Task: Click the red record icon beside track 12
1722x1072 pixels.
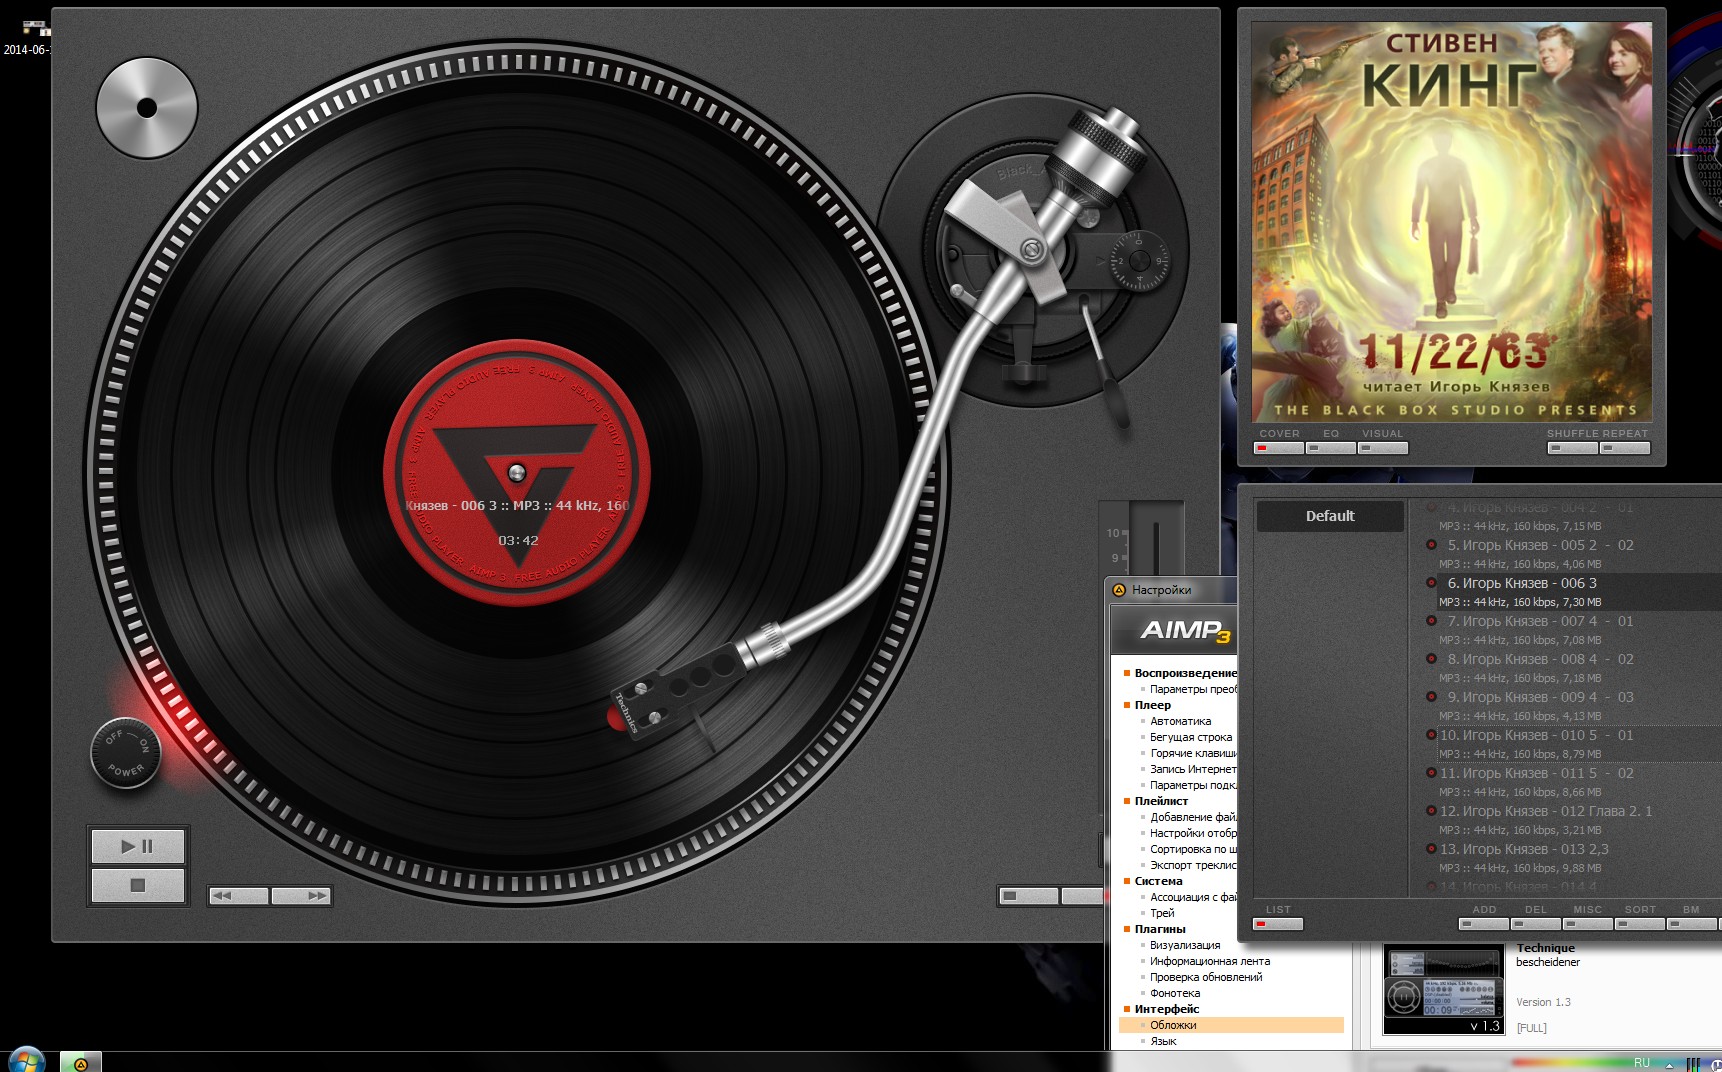Action: [1431, 811]
